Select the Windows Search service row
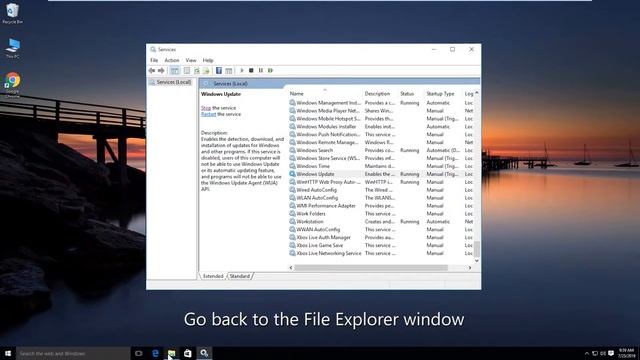This screenshot has width=640, height=360. coord(380,150)
